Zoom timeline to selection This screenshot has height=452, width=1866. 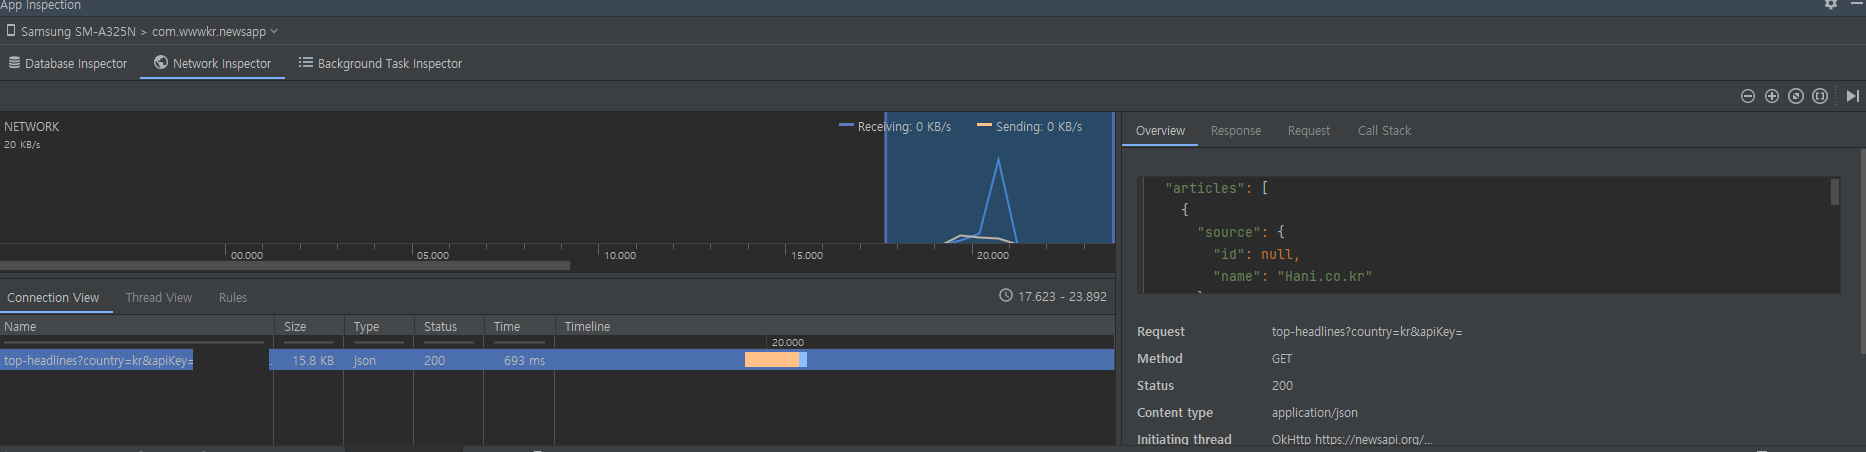coord(1820,96)
